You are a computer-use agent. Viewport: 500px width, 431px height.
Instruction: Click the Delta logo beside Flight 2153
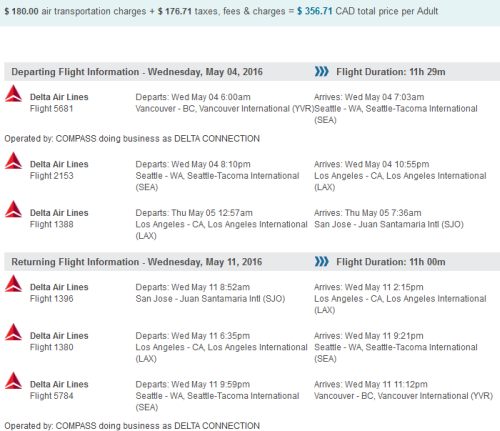point(13,161)
